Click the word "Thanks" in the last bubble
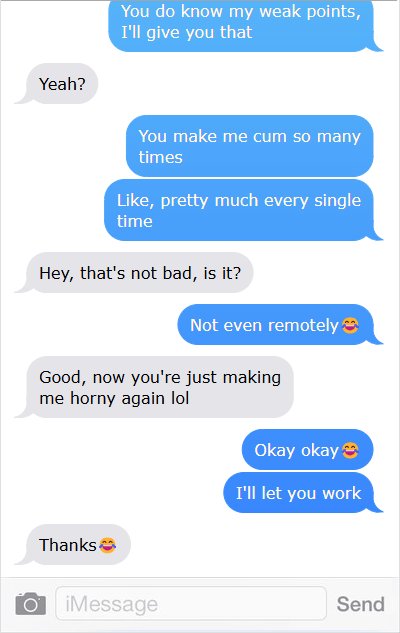The height and width of the screenshot is (633, 400). 67,545
